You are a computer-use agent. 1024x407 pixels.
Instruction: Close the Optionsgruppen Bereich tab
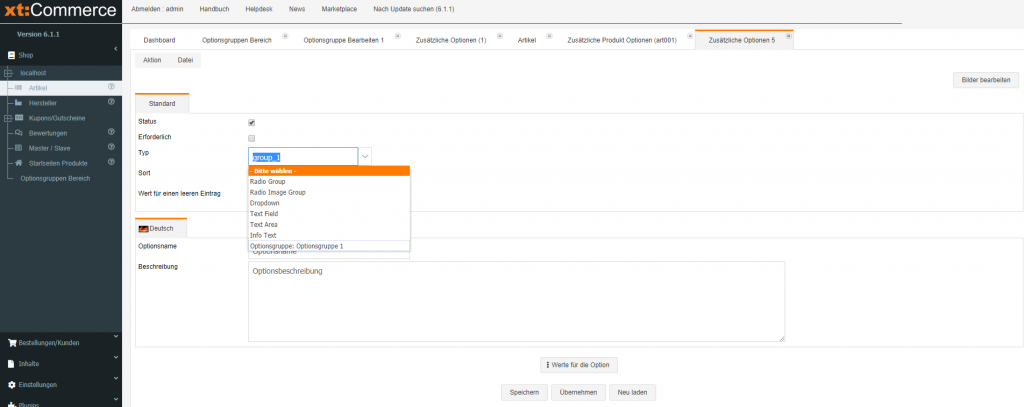click(286, 35)
